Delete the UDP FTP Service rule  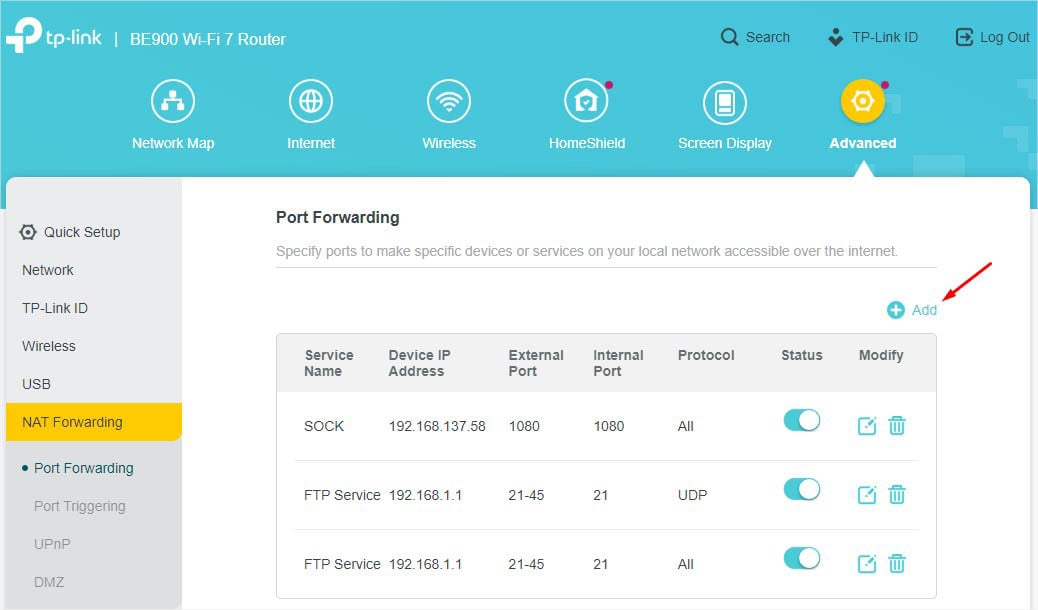pos(897,494)
